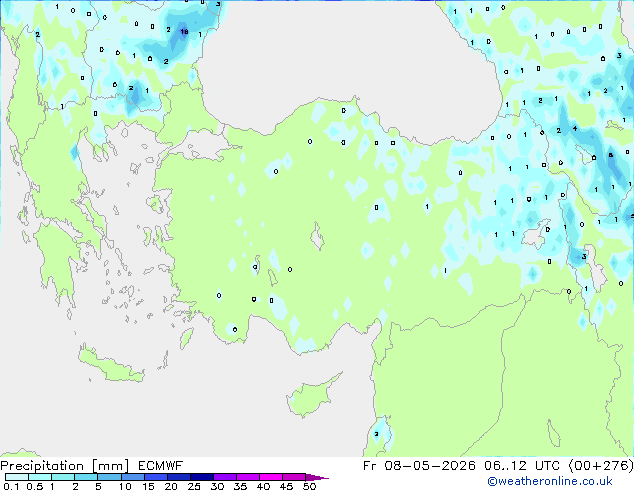
Task: Click the 'Fr 08-05-2026' date text
Action: point(419,466)
